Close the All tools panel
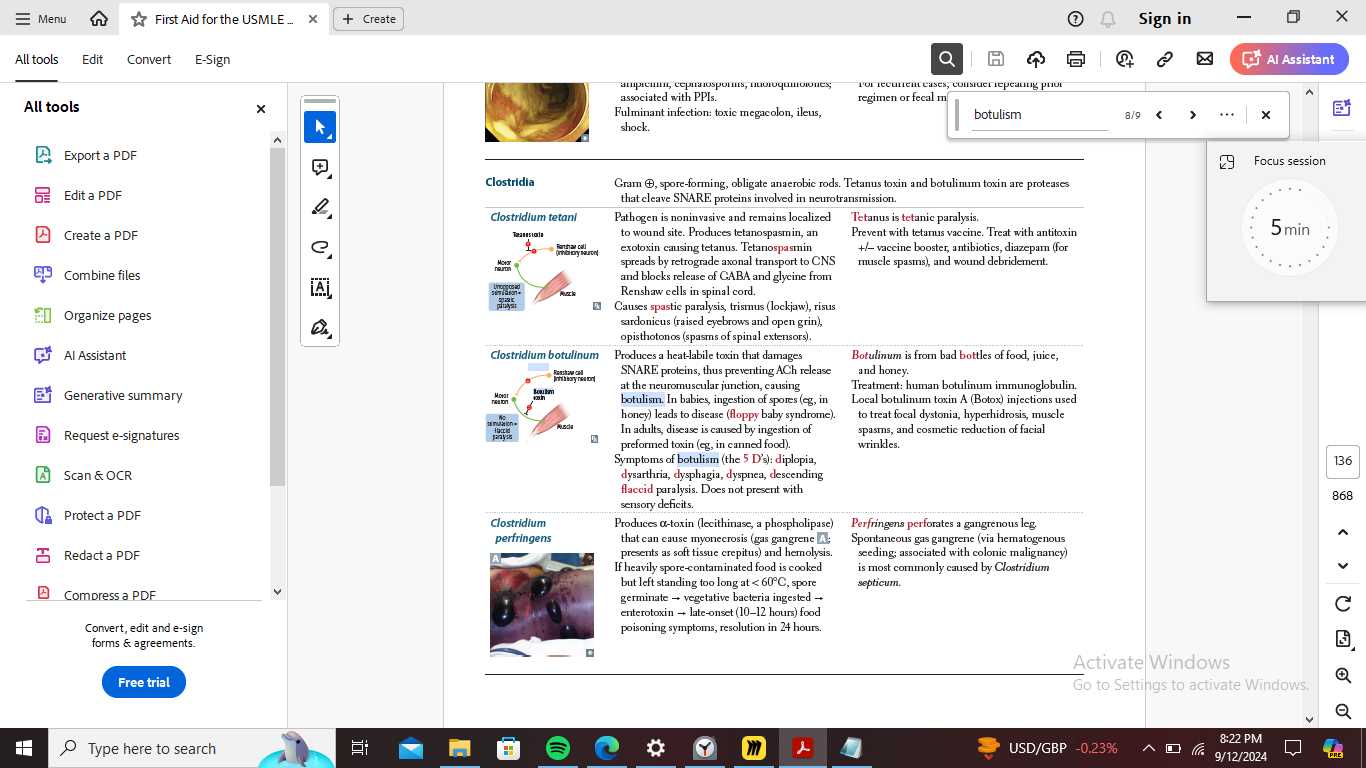The height and width of the screenshot is (768, 1366). [261, 108]
